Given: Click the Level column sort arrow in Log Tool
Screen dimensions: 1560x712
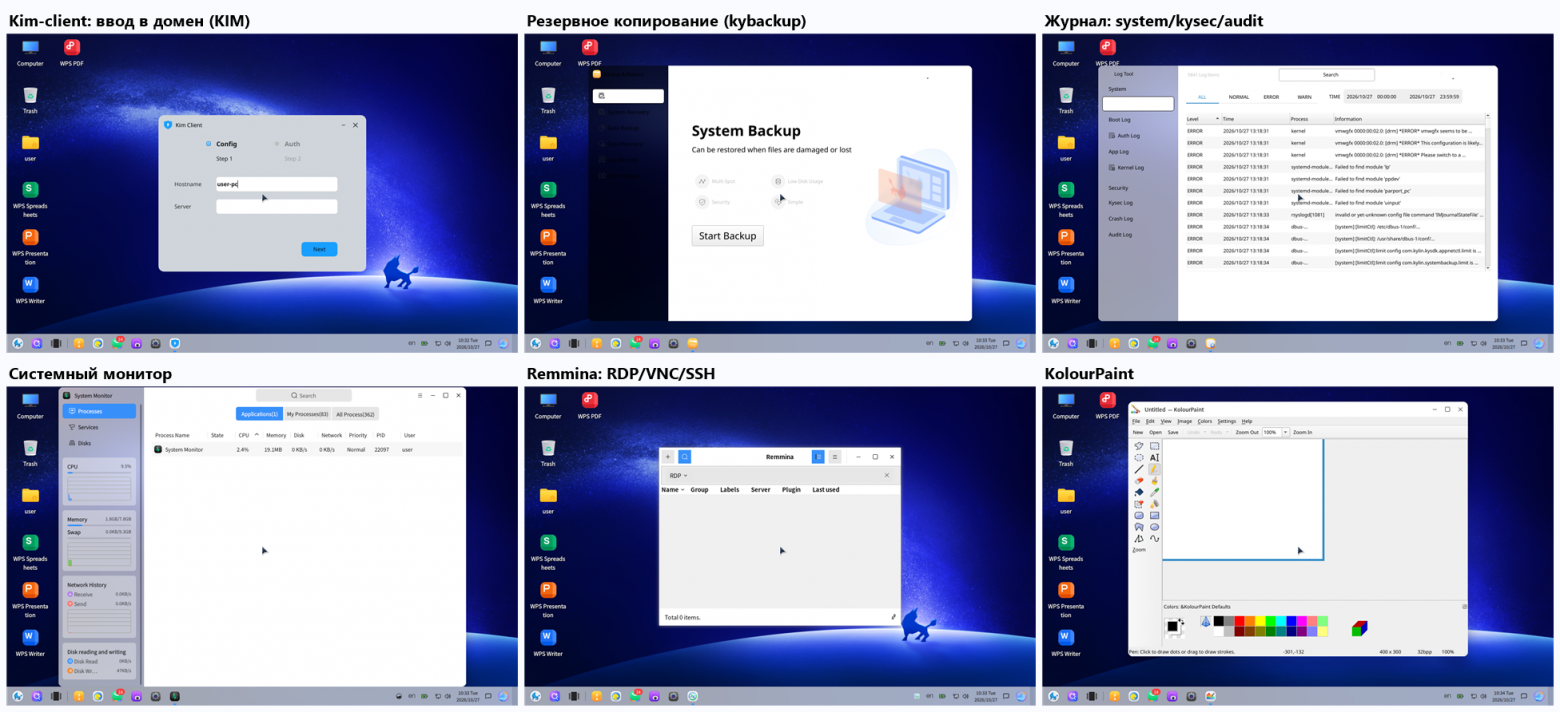Looking at the screenshot, I should (x=1217, y=118).
